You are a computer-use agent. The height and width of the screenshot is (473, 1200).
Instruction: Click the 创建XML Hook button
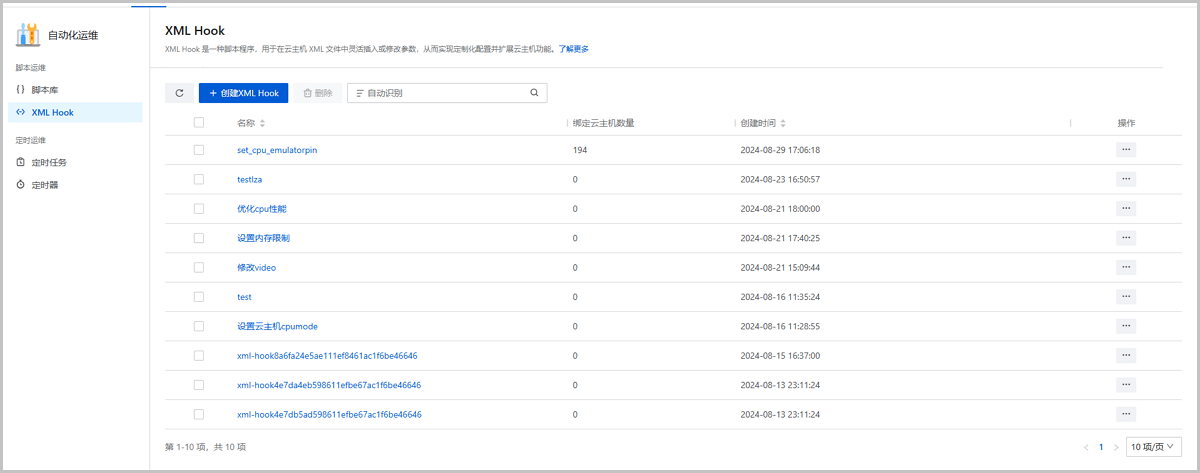tap(244, 93)
